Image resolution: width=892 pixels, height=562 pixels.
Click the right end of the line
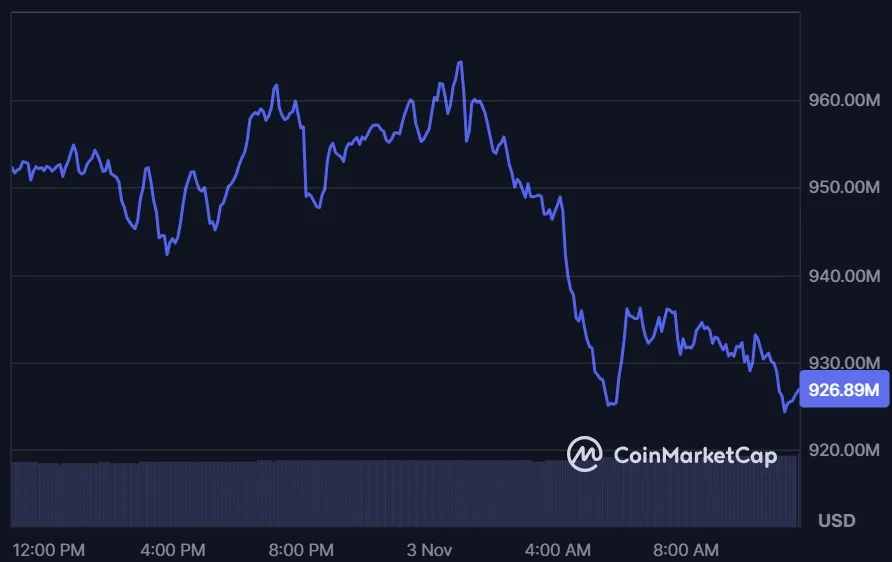(x=798, y=390)
